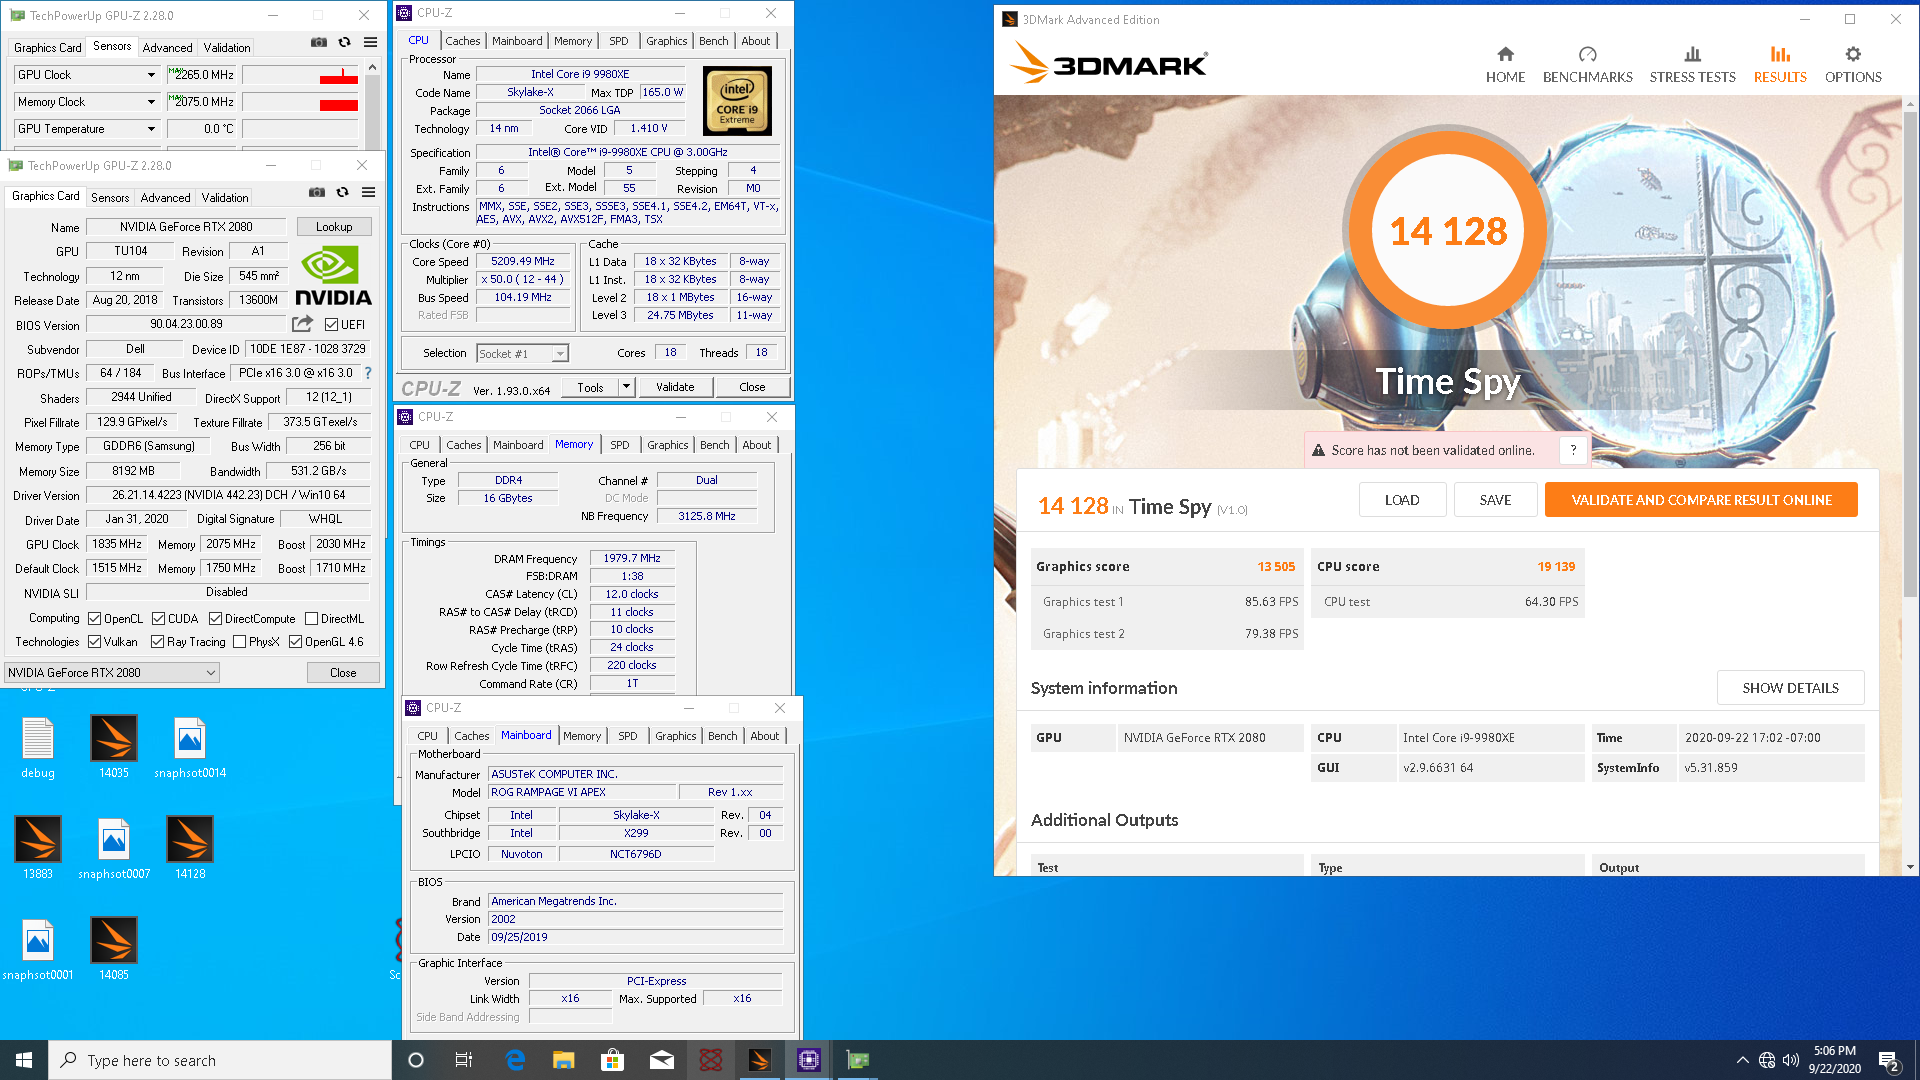Click the Intel Core i9 Extreme logo
This screenshot has width=1920, height=1080.
(737, 101)
